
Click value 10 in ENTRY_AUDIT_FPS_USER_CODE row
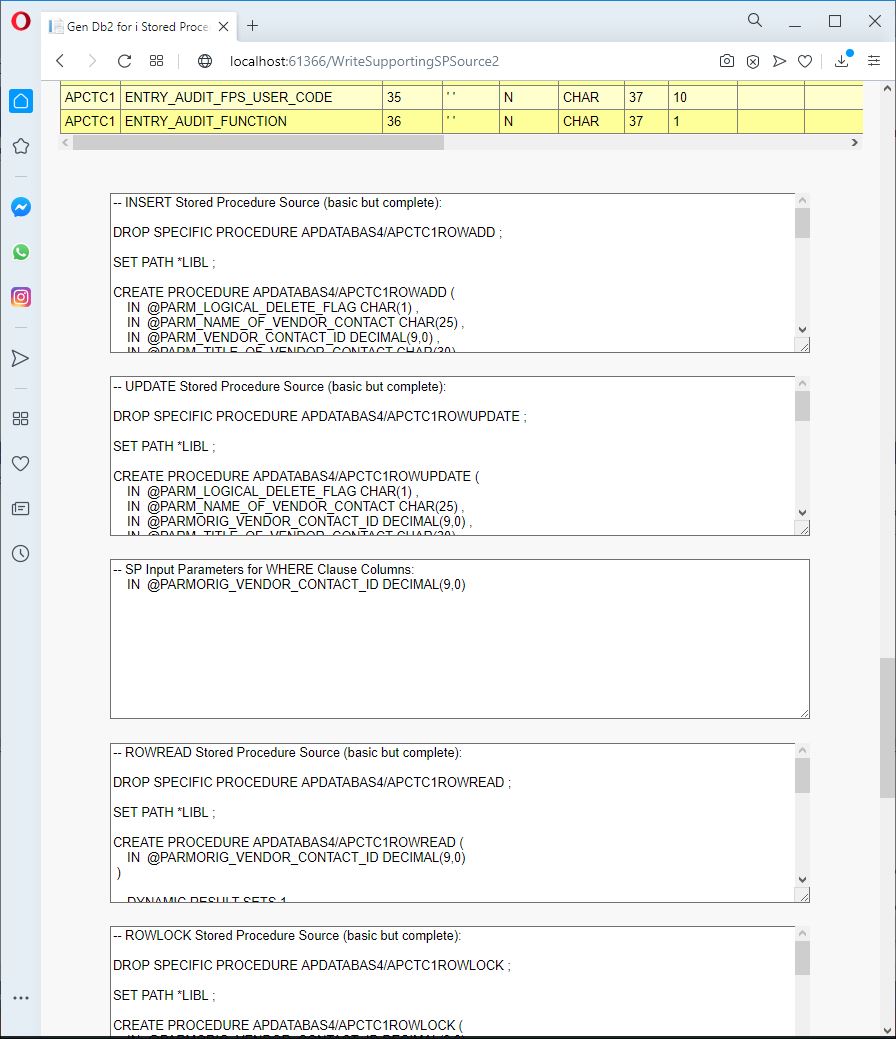[x=702, y=97]
